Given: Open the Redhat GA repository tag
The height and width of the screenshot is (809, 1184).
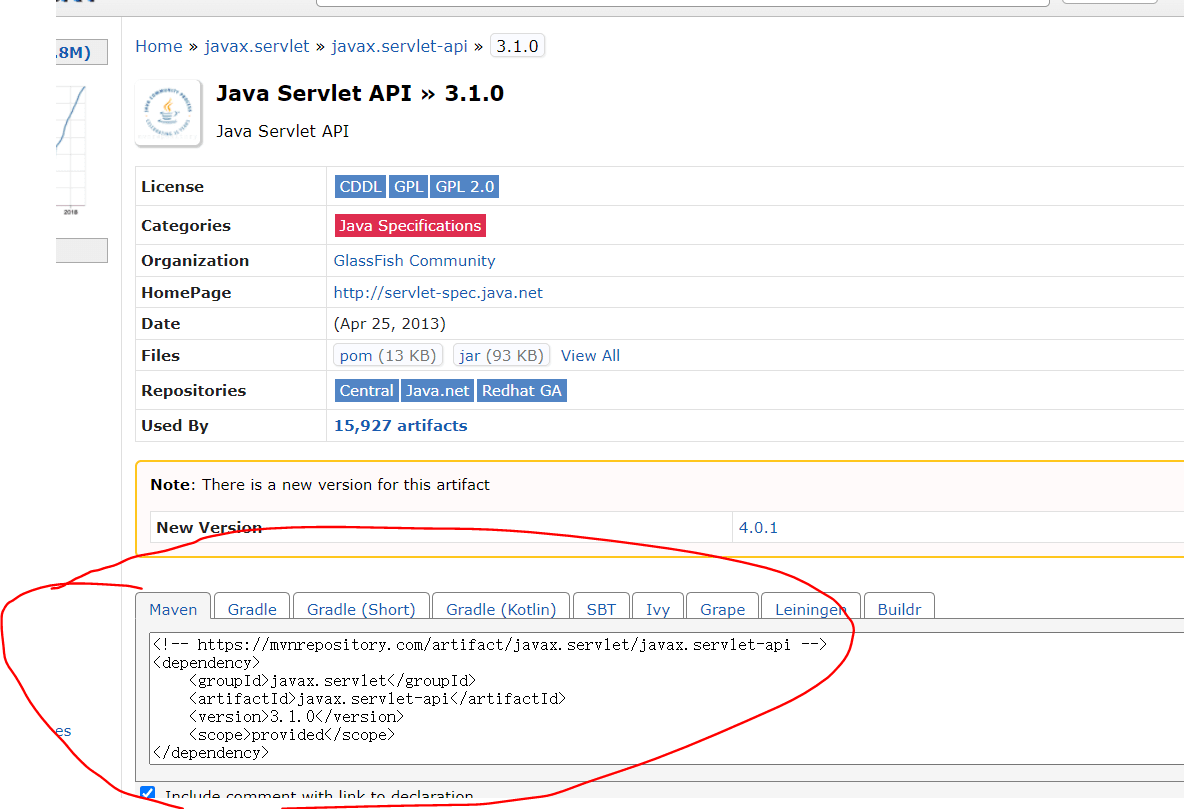Looking at the screenshot, I should click(522, 391).
